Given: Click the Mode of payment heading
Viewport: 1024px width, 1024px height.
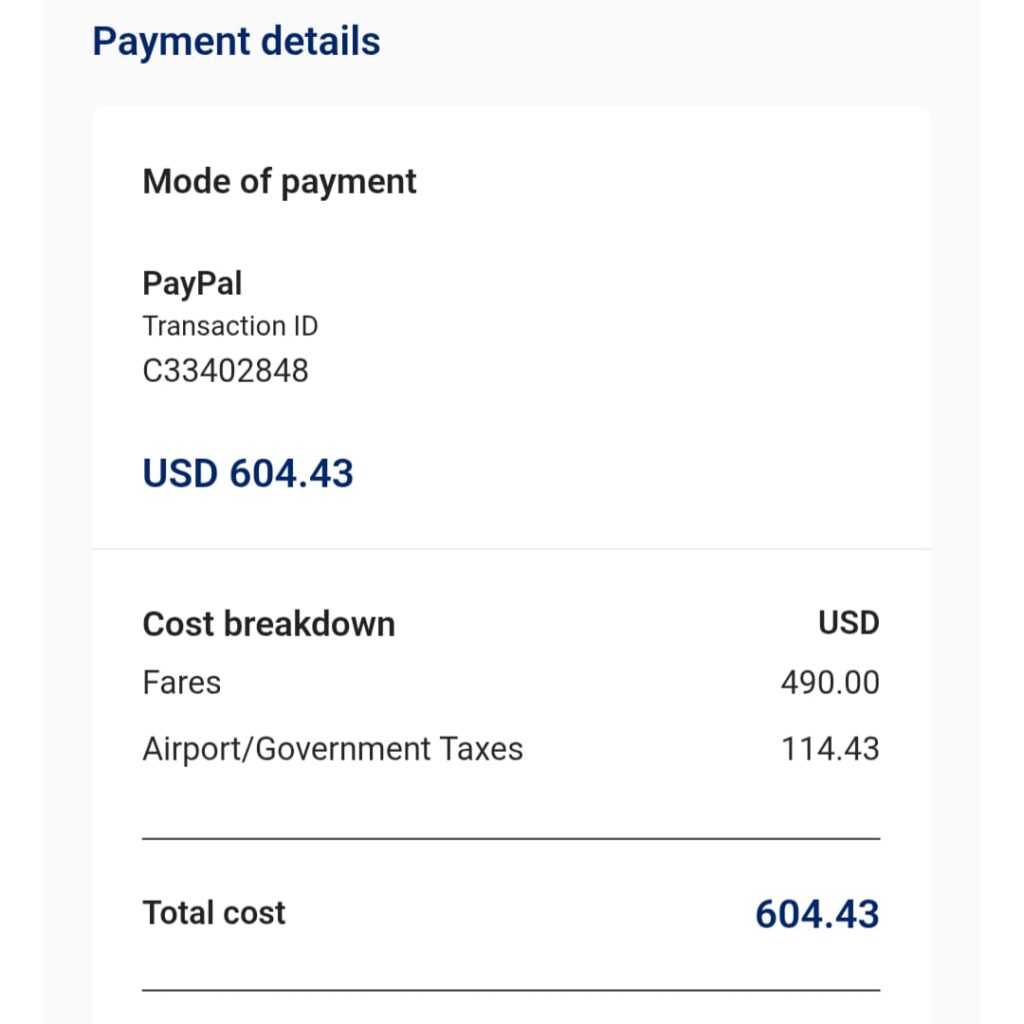Looking at the screenshot, I should click(279, 182).
